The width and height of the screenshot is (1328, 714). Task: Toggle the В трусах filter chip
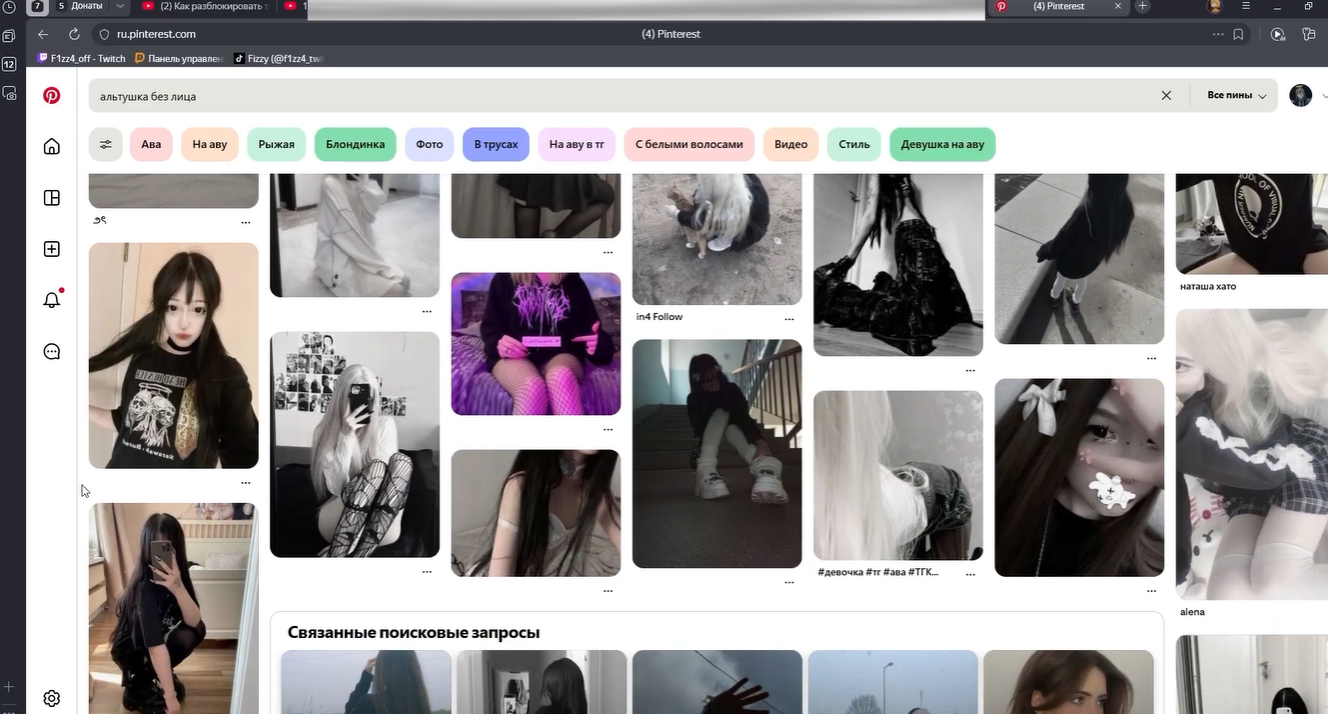click(x=495, y=144)
